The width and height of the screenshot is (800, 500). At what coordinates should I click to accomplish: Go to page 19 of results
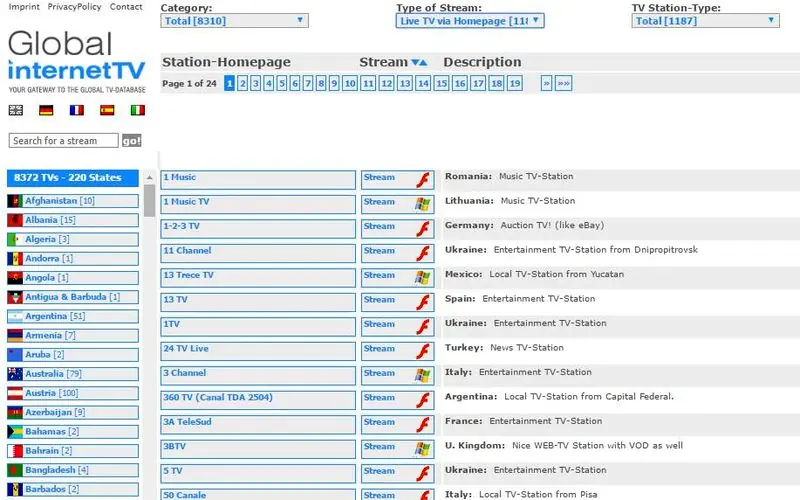coord(515,83)
